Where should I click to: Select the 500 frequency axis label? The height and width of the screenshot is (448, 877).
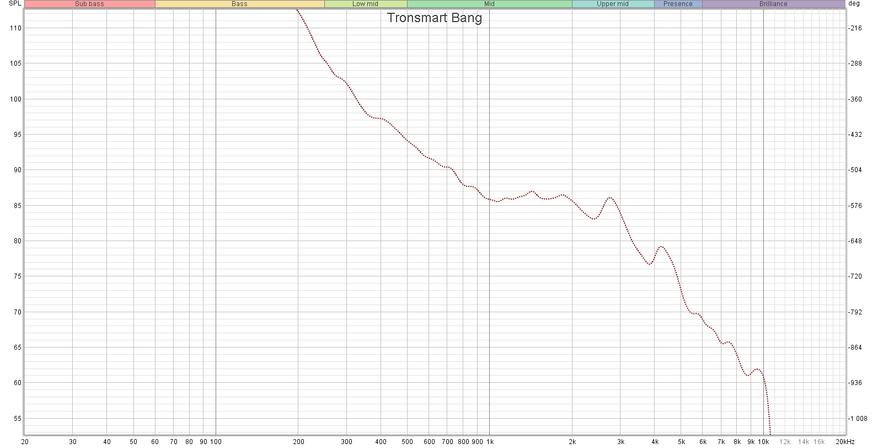(x=407, y=442)
